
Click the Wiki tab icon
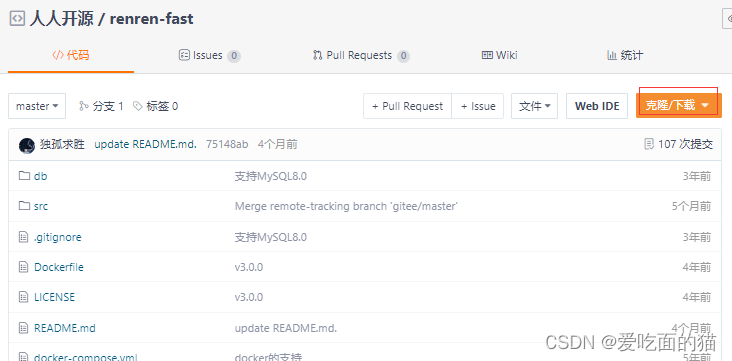(x=487, y=56)
